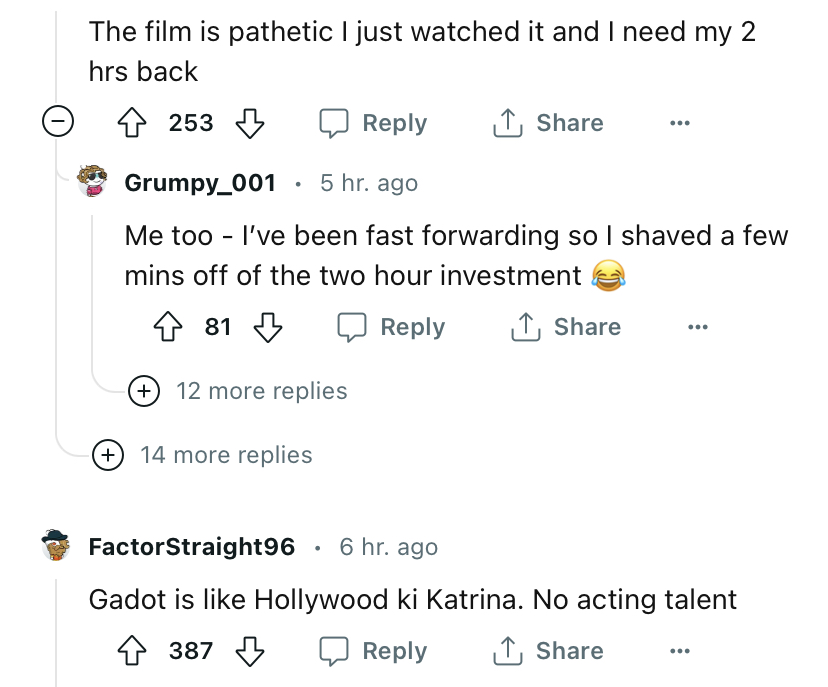Screen dimensions: 828x687
Task: Reply to Grumpy_001's comment
Action: pyautogui.click(x=391, y=327)
